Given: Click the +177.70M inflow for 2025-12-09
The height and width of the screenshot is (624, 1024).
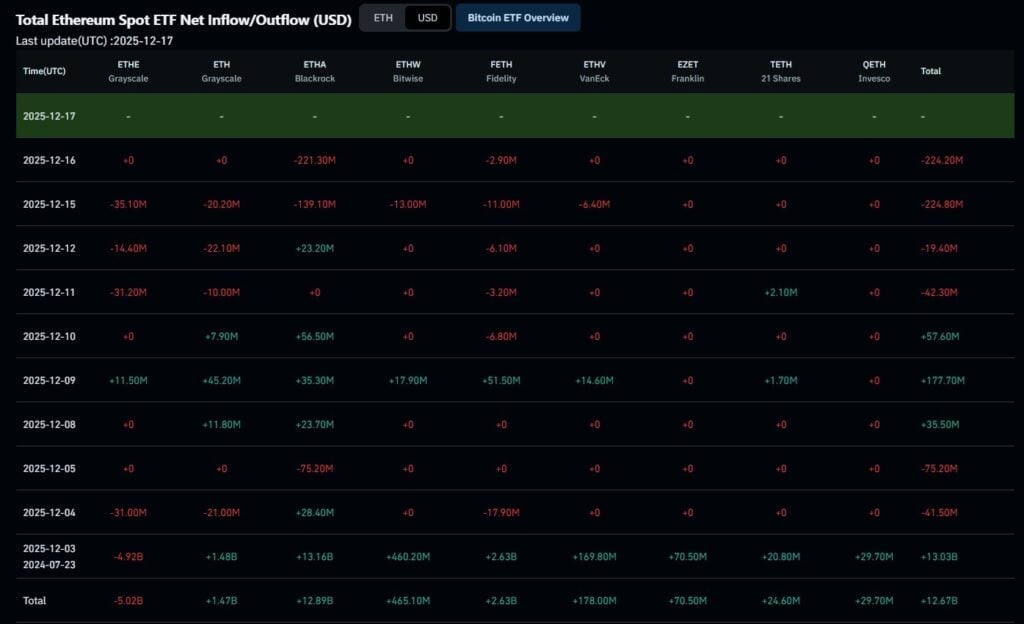Looking at the screenshot, I should tap(945, 380).
